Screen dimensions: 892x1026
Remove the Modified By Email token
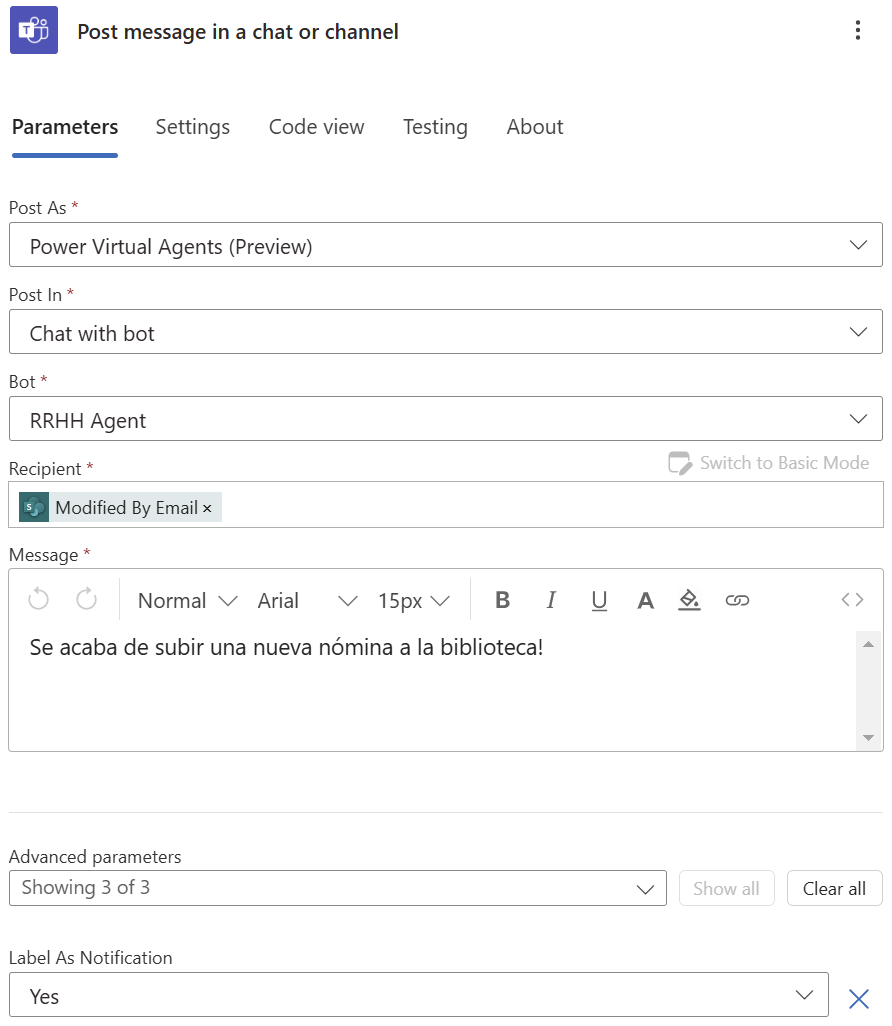207,507
